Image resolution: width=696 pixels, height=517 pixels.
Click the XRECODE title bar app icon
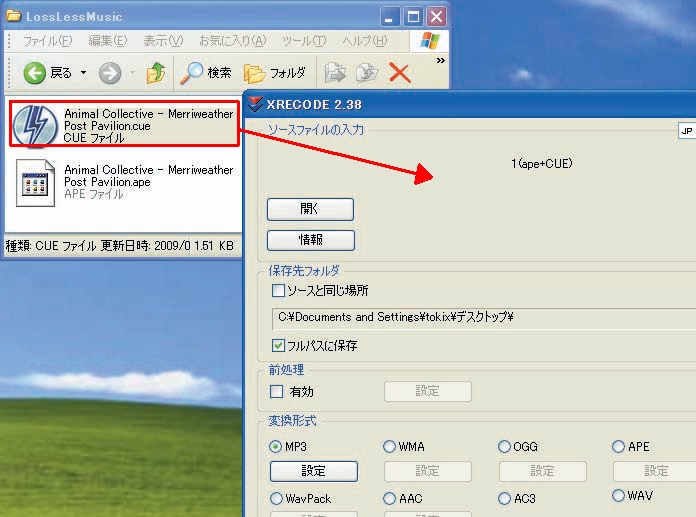(x=256, y=104)
